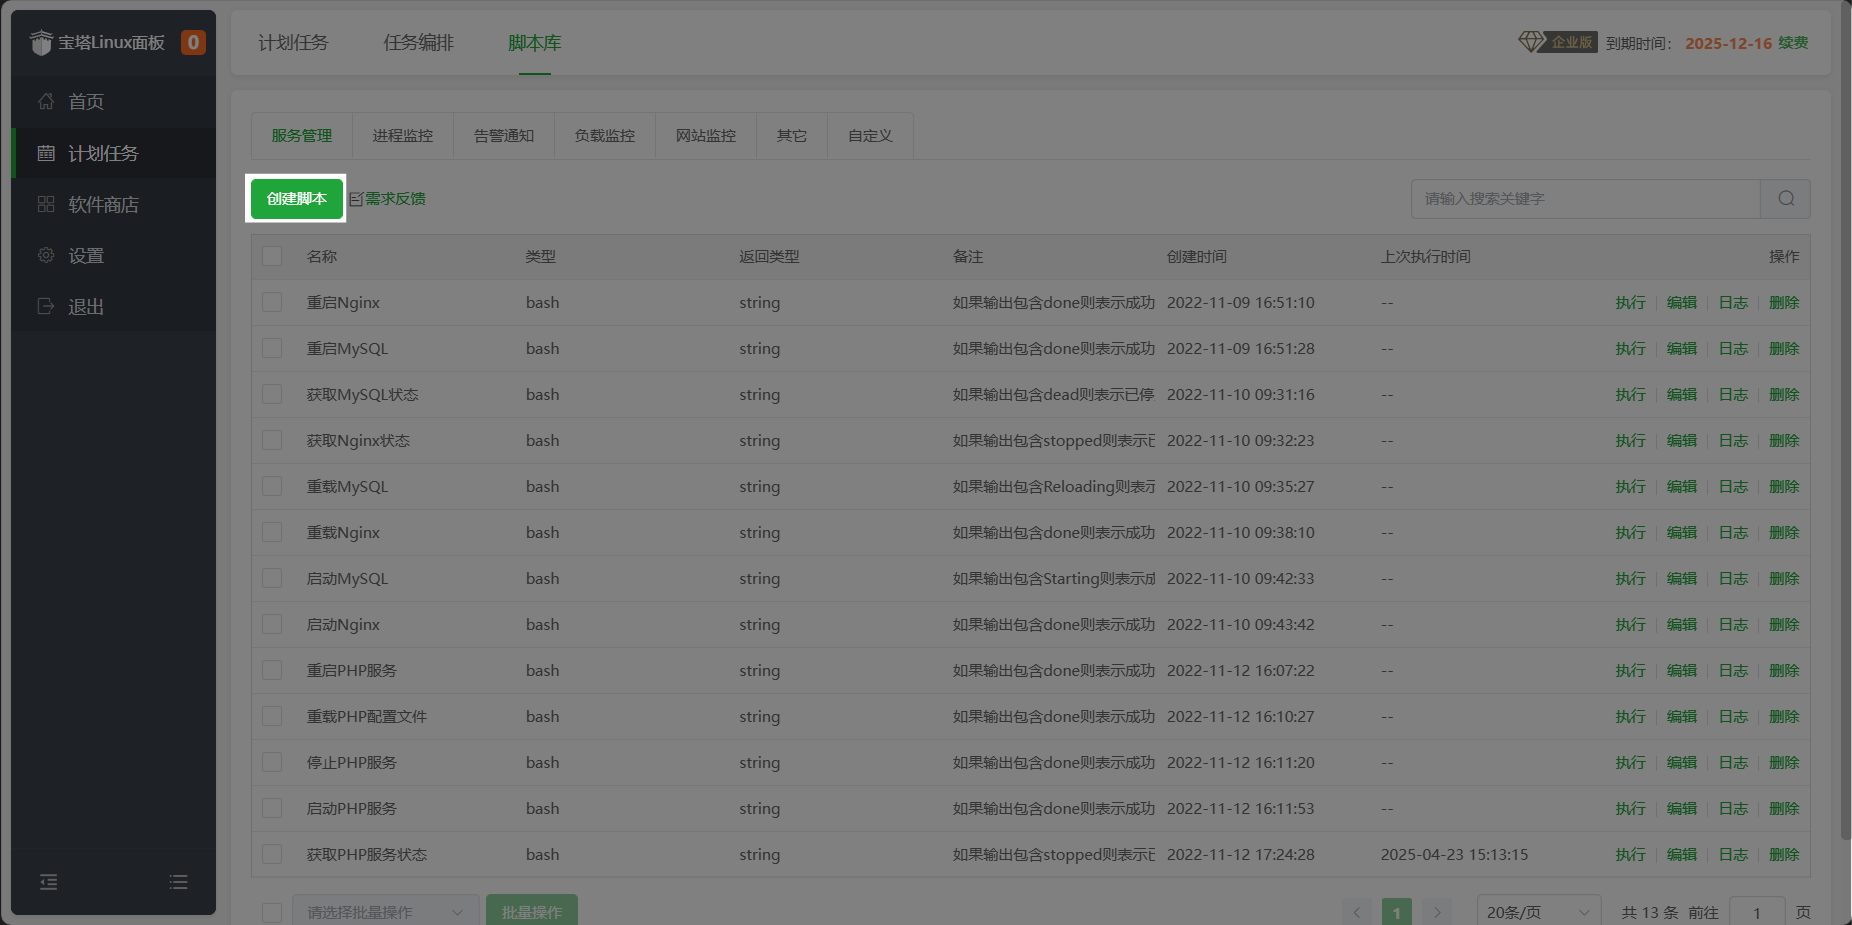Click the 共 13 条 total count text
This screenshot has width=1852, height=925.
click(1650, 912)
